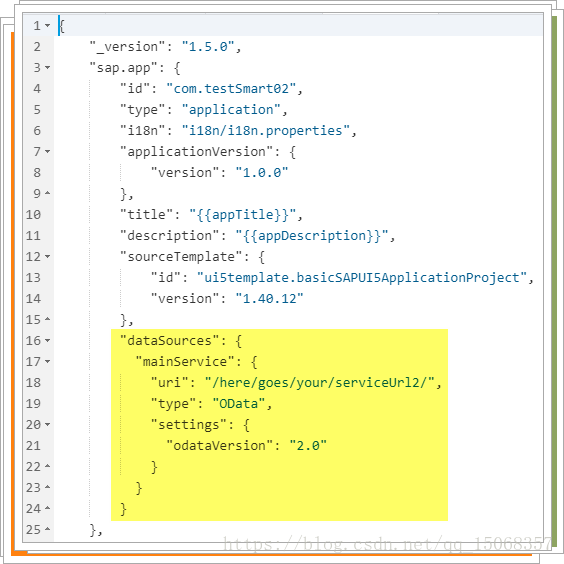
Task: Click the "{{appTitle}}" value
Action: click(x=243, y=215)
